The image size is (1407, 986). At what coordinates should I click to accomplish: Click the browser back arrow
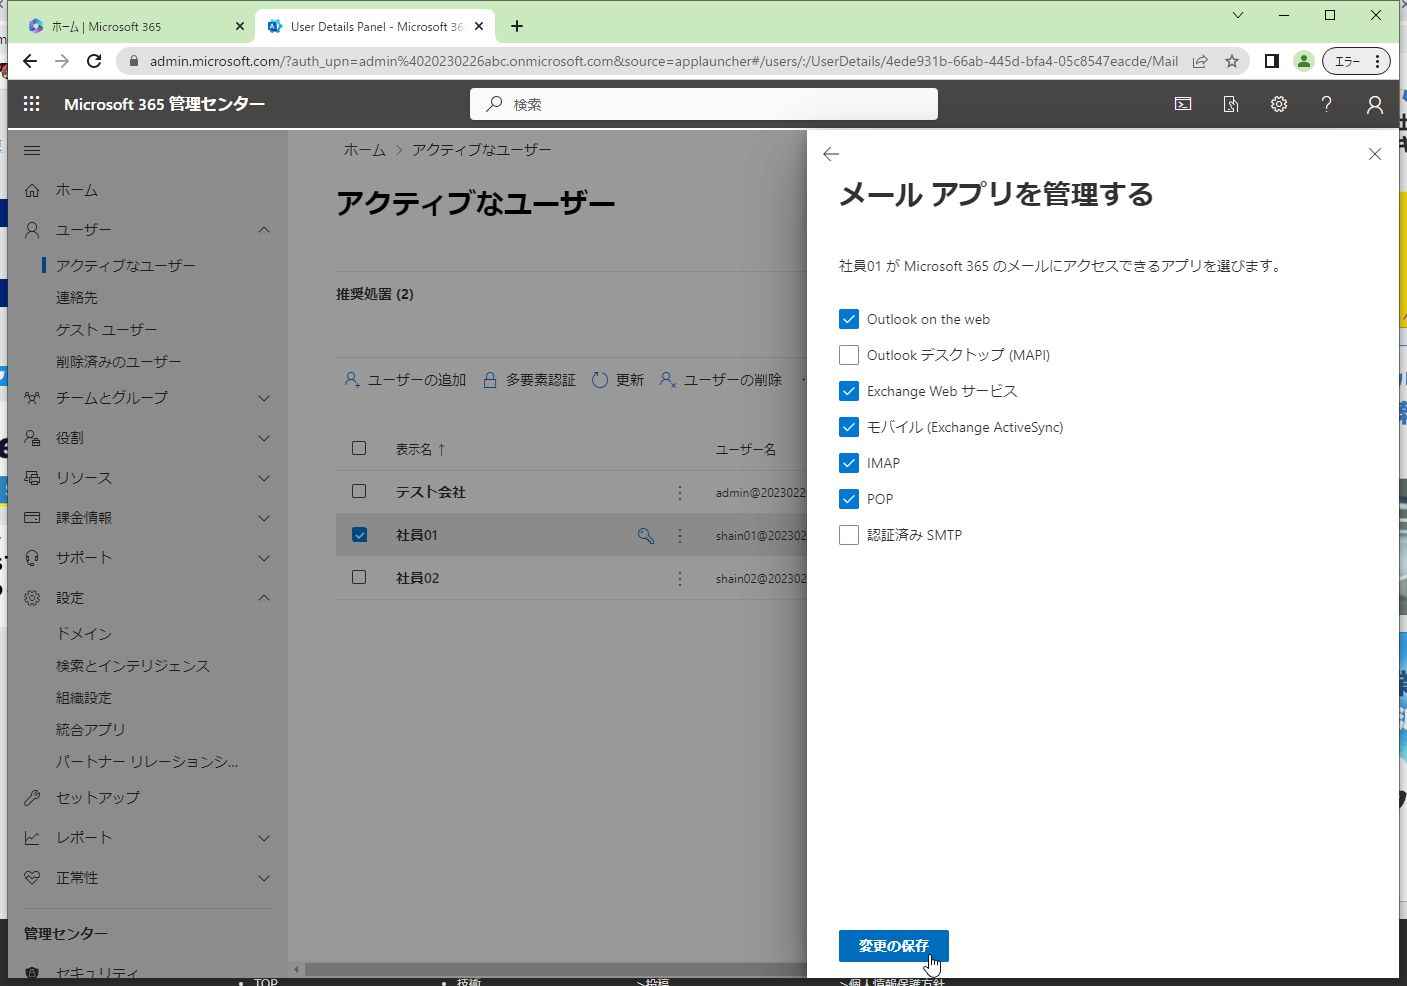(30, 61)
